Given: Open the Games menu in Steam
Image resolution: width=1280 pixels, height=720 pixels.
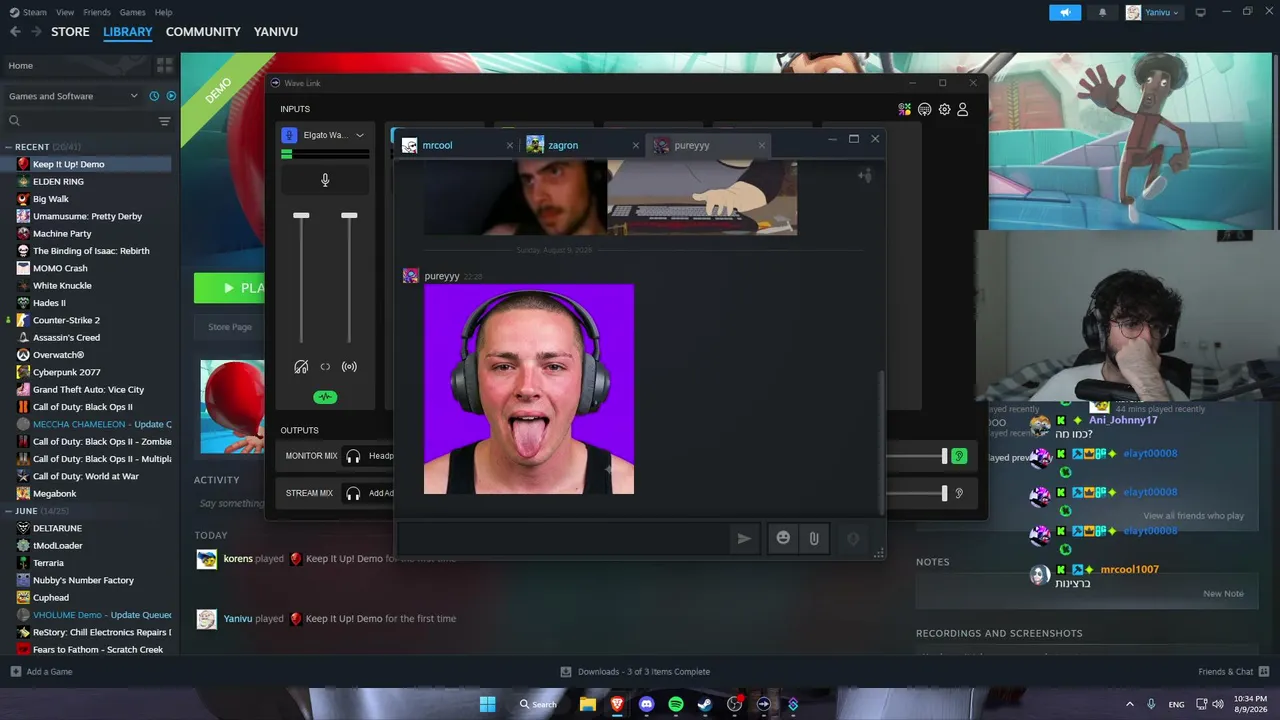Looking at the screenshot, I should (132, 12).
